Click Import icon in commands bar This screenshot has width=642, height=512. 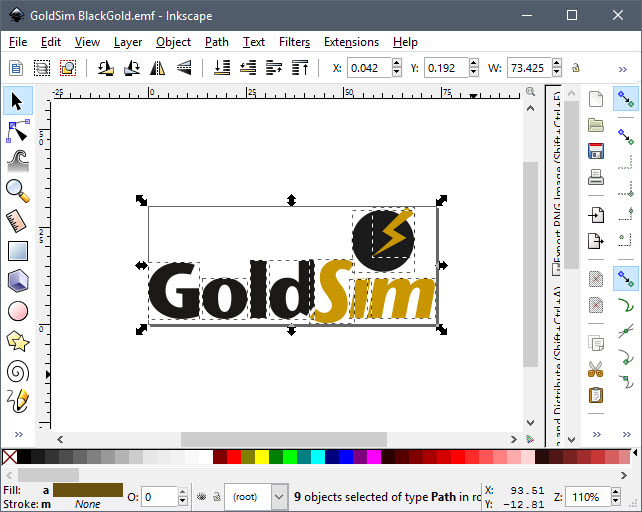coord(596,215)
